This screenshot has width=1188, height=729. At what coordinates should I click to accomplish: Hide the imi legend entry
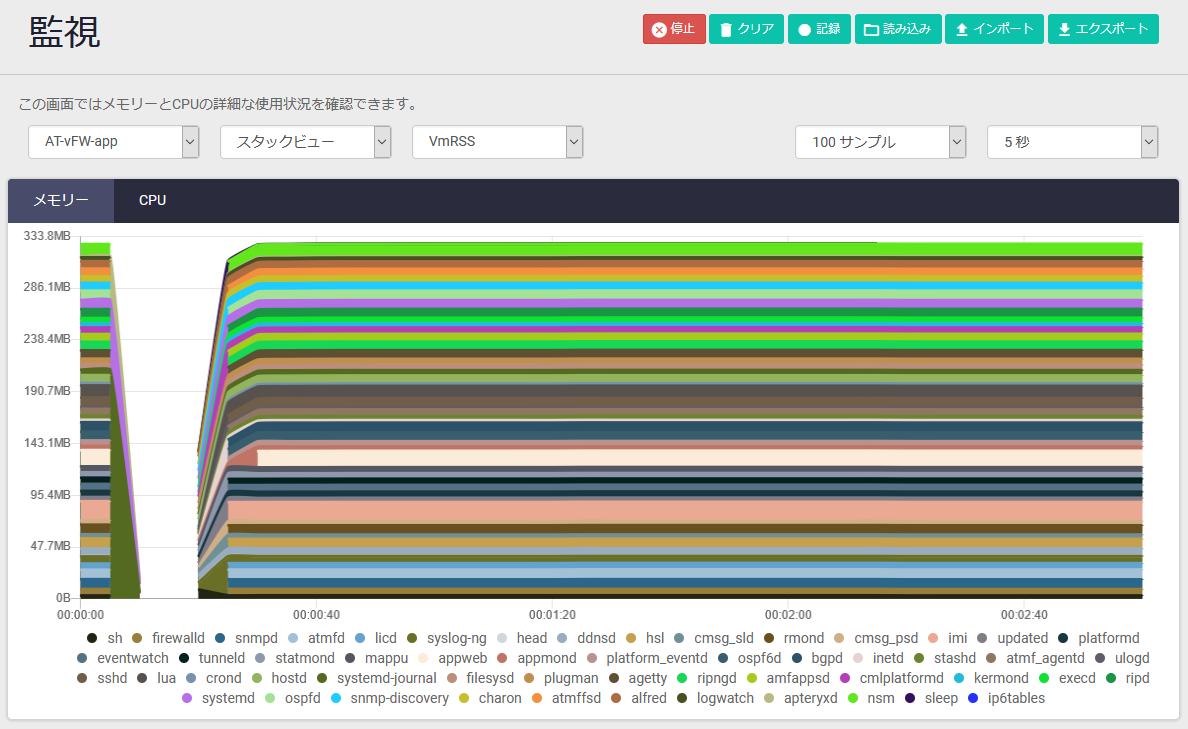(948, 638)
